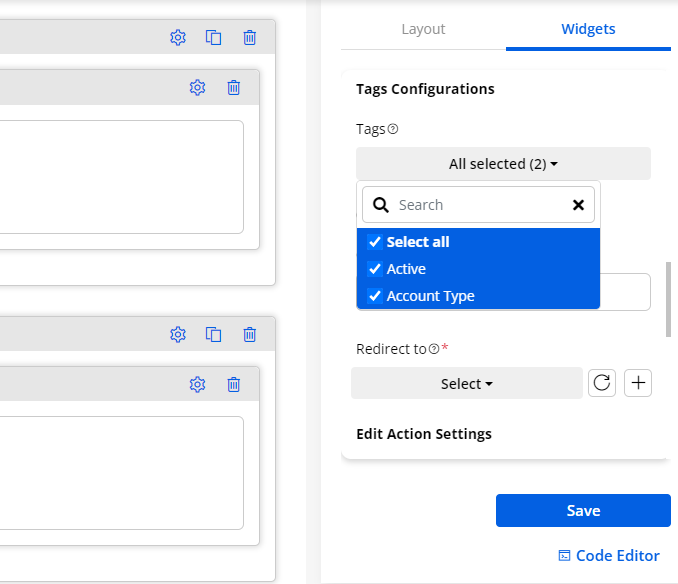Image resolution: width=678 pixels, height=584 pixels.
Task: Clear the tag search with the X icon
Action: tap(578, 205)
